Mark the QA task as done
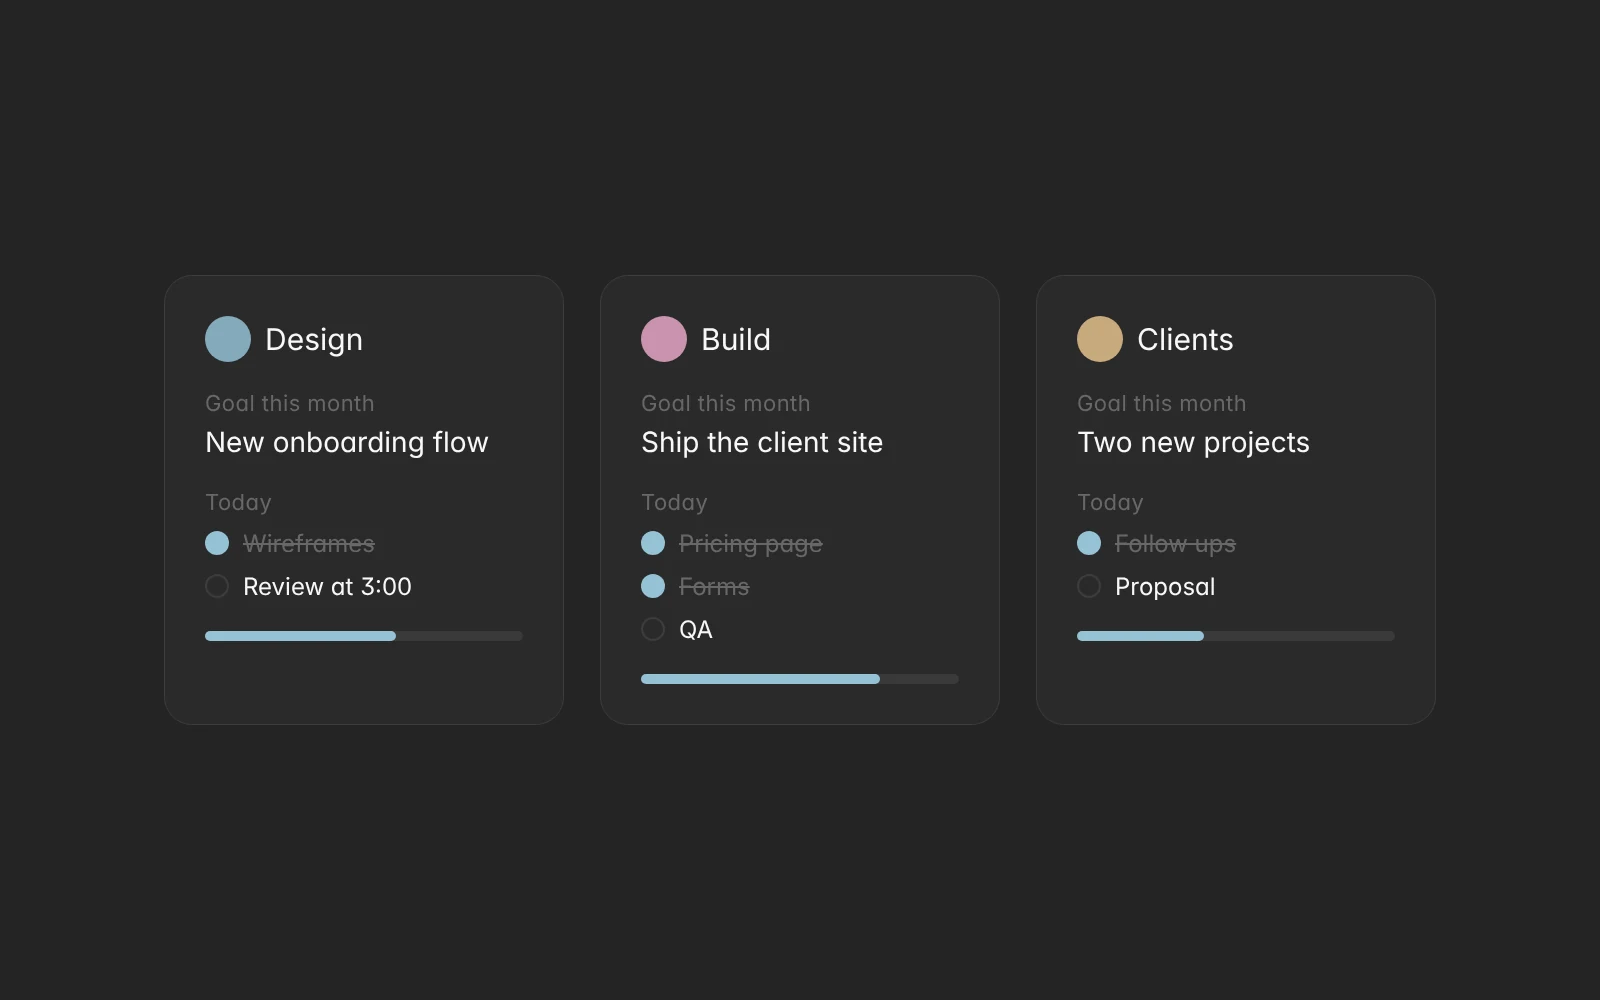 pos(653,629)
